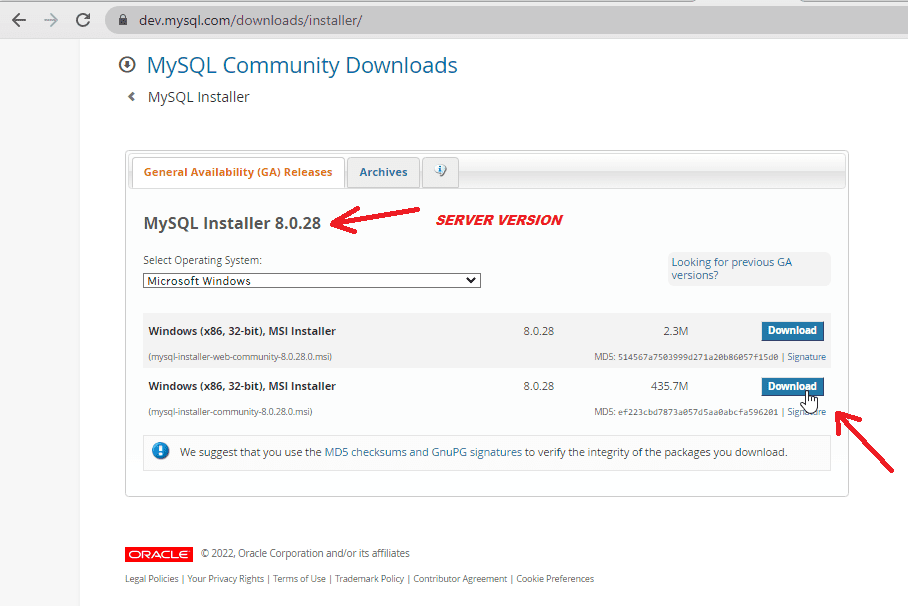This screenshot has width=908, height=606.
Task: Download the 435.7M full installer
Action: coord(792,386)
